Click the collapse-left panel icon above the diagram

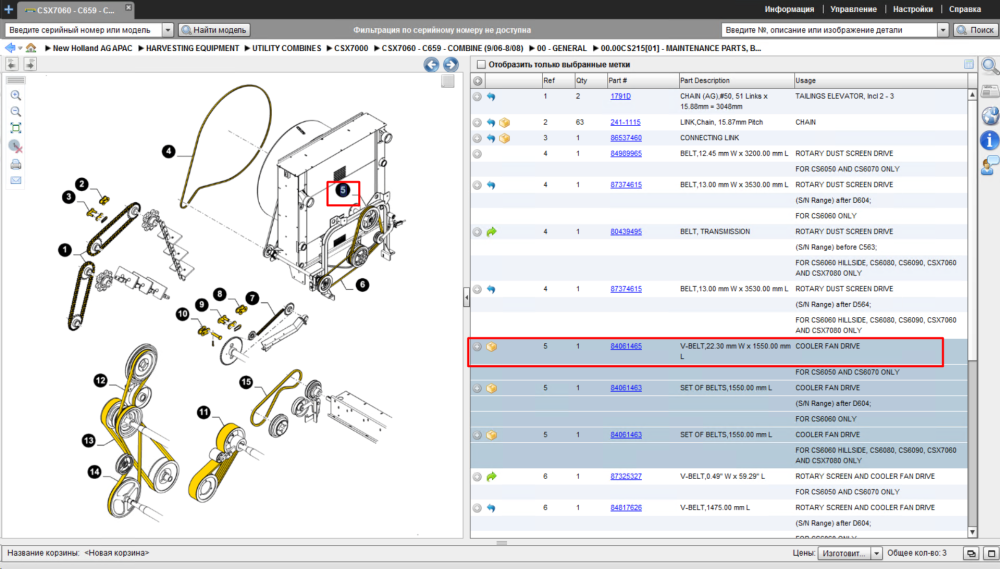point(12,64)
